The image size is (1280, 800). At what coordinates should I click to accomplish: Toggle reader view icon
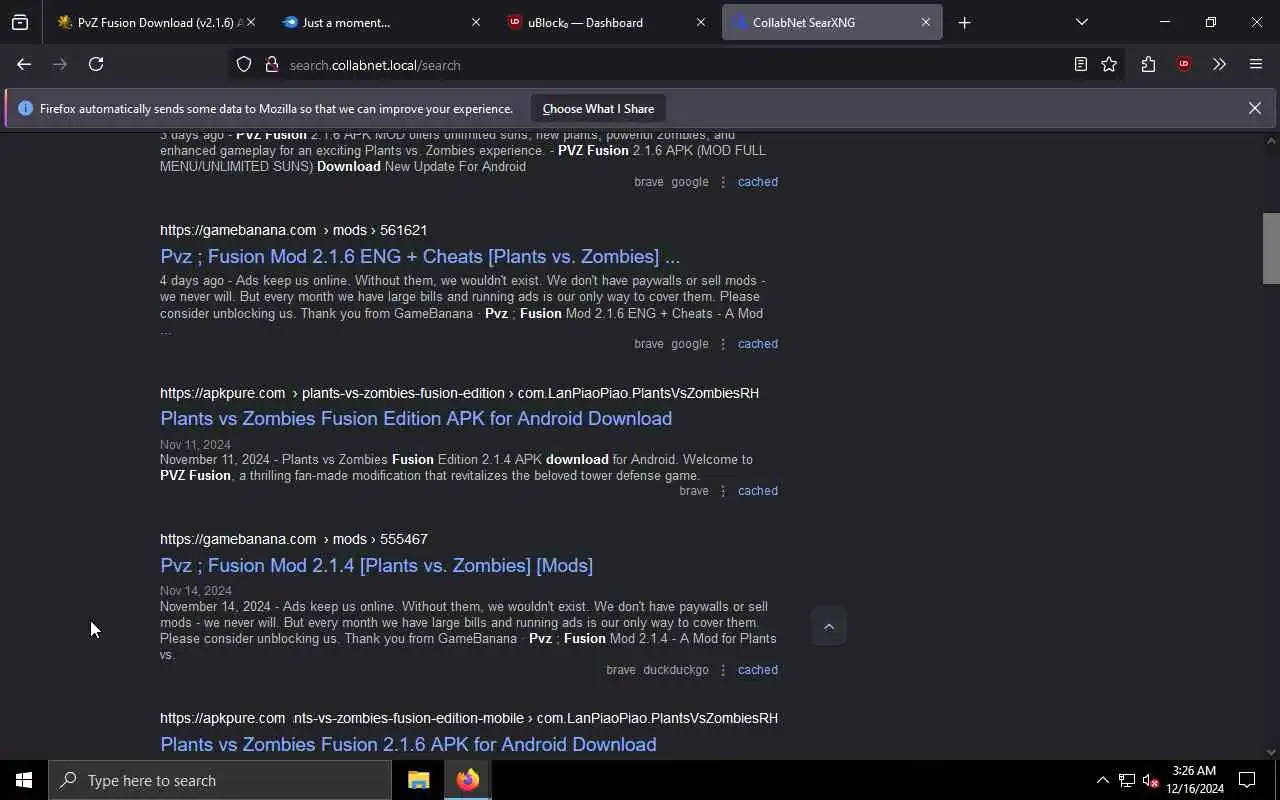click(x=1080, y=64)
